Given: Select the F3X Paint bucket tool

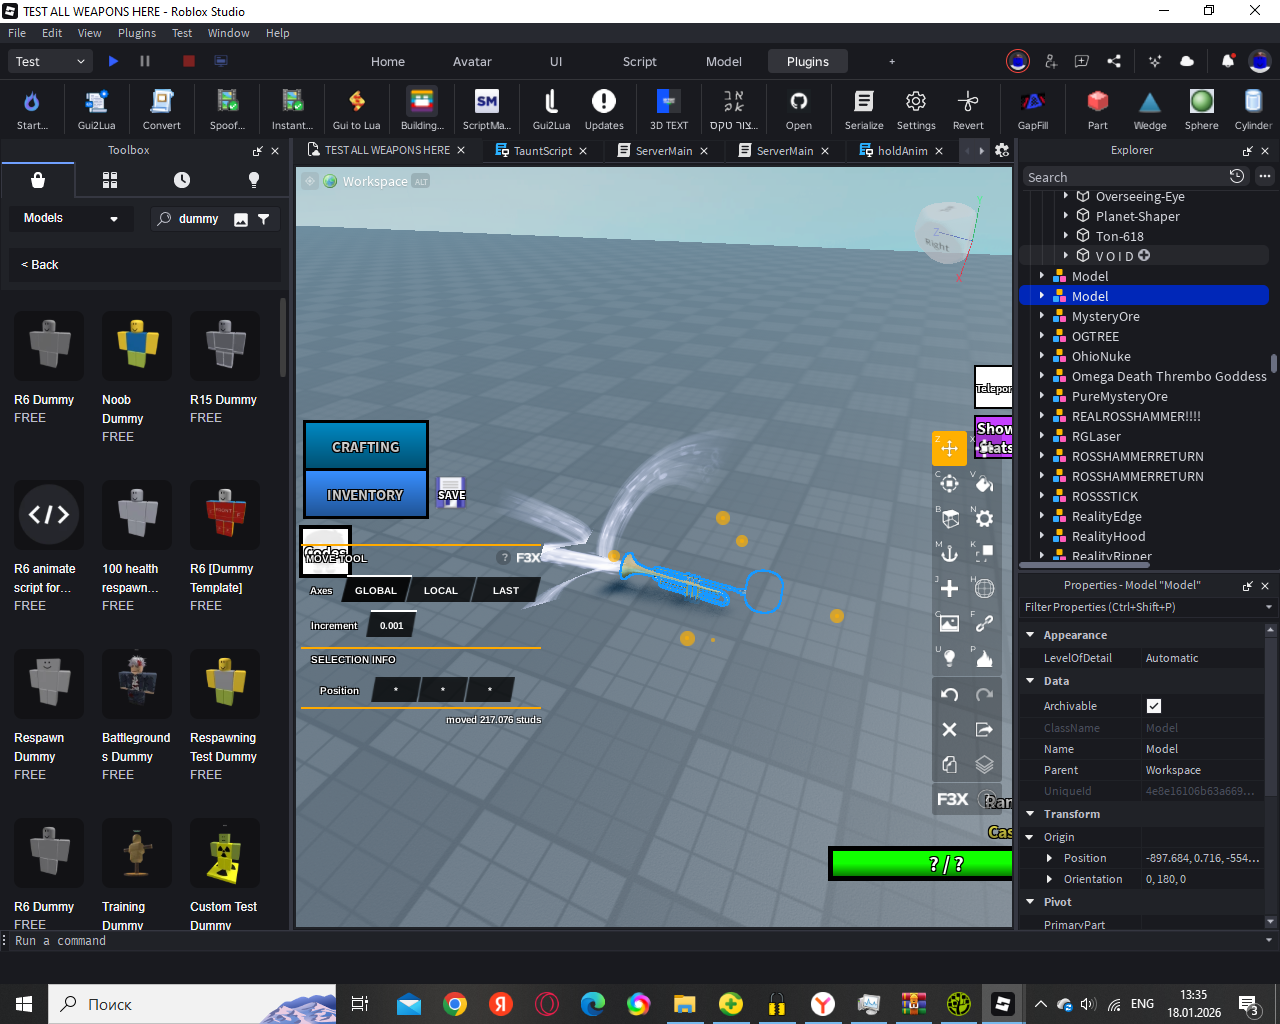Looking at the screenshot, I should pos(984,484).
